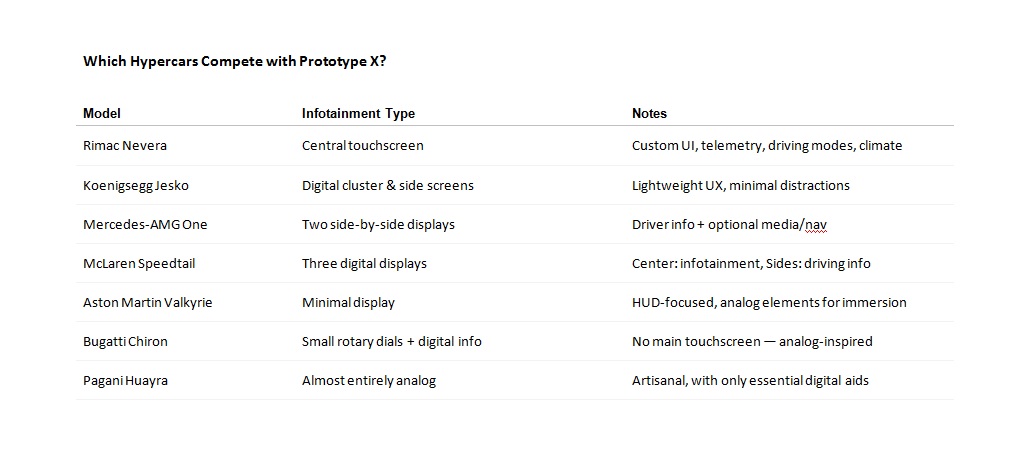Click 'Small rotary dials + digital info' cell
The width and height of the screenshot is (1023, 460).
tap(391, 341)
